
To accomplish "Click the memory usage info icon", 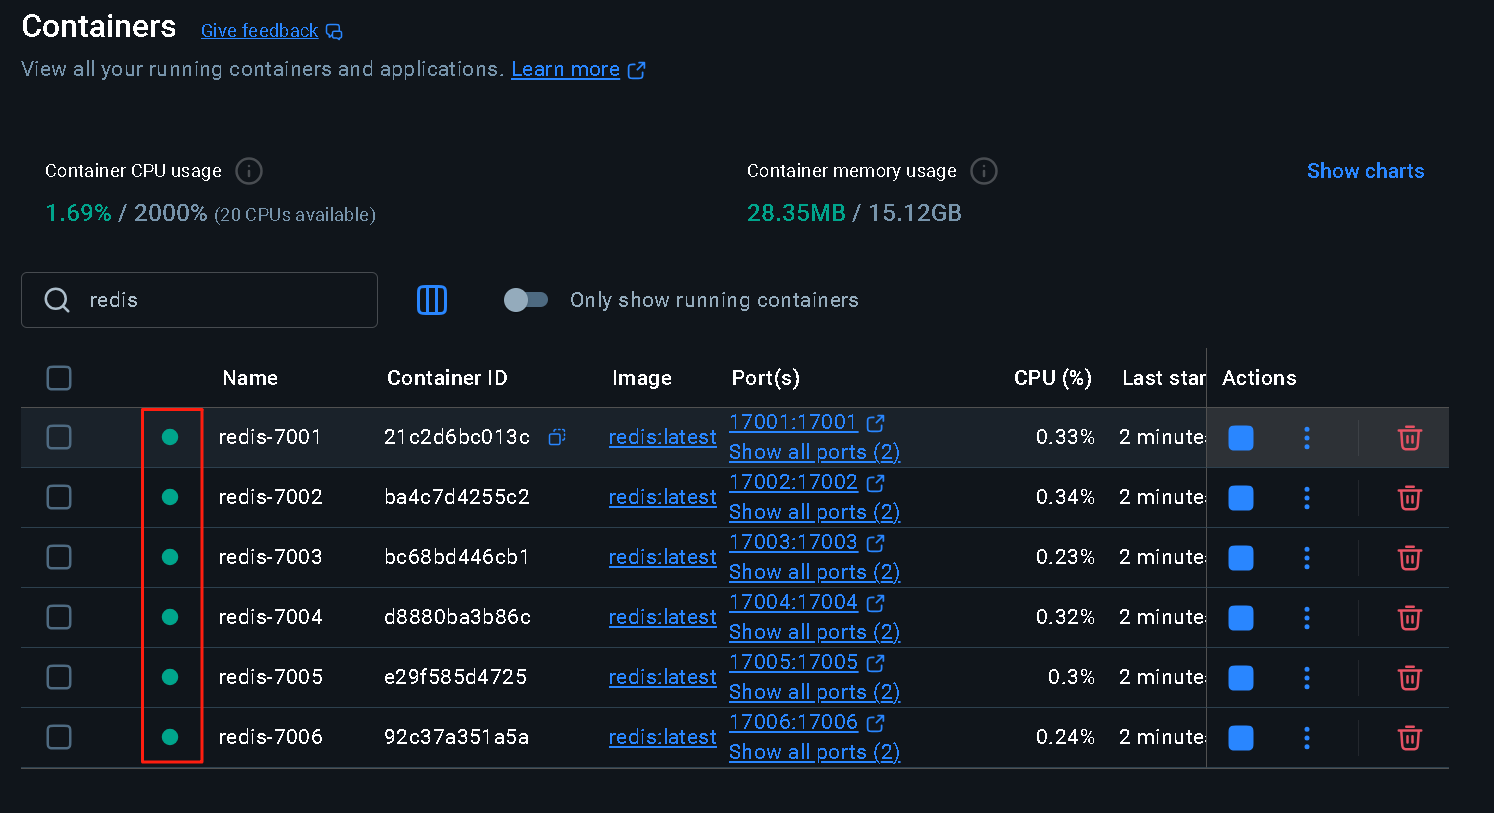I will 984,171.
